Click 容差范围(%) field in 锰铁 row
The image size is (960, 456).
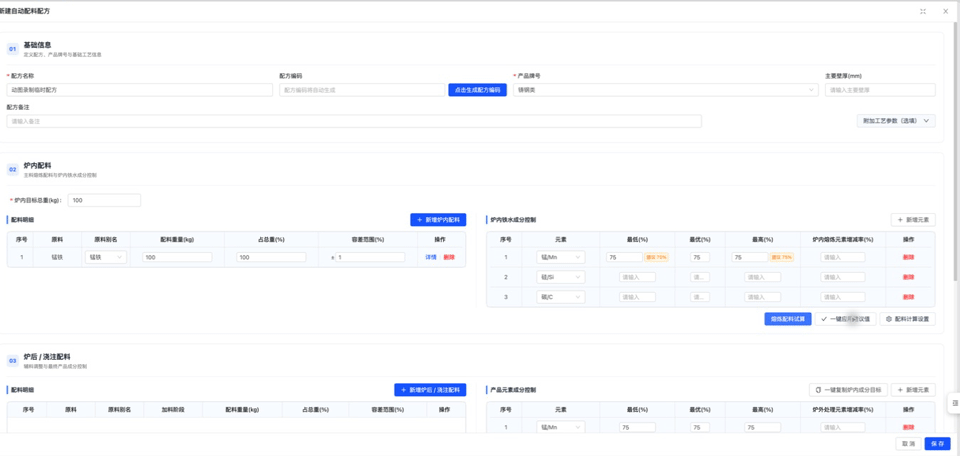[370, 258]
